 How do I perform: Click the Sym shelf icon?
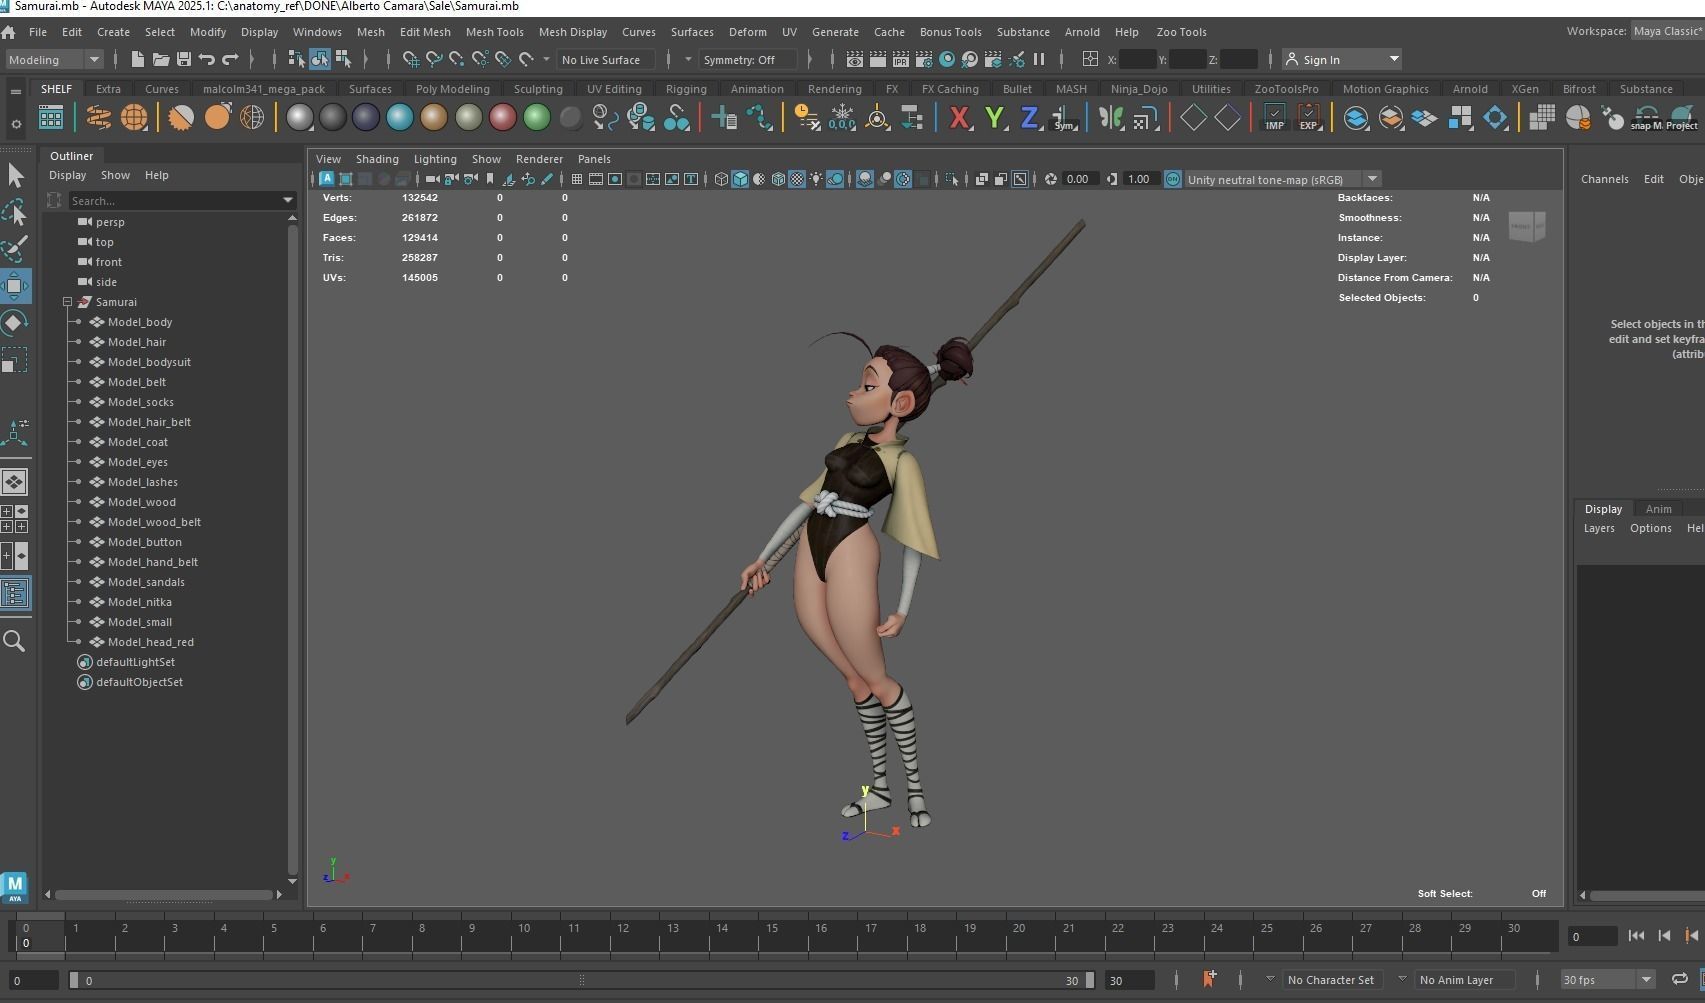point(1064,118)
